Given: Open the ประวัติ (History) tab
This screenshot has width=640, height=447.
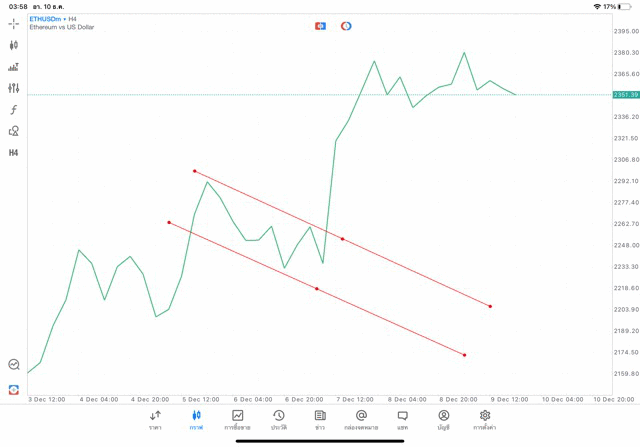Looking at the screenshot, I should click(x=278, y=420).
